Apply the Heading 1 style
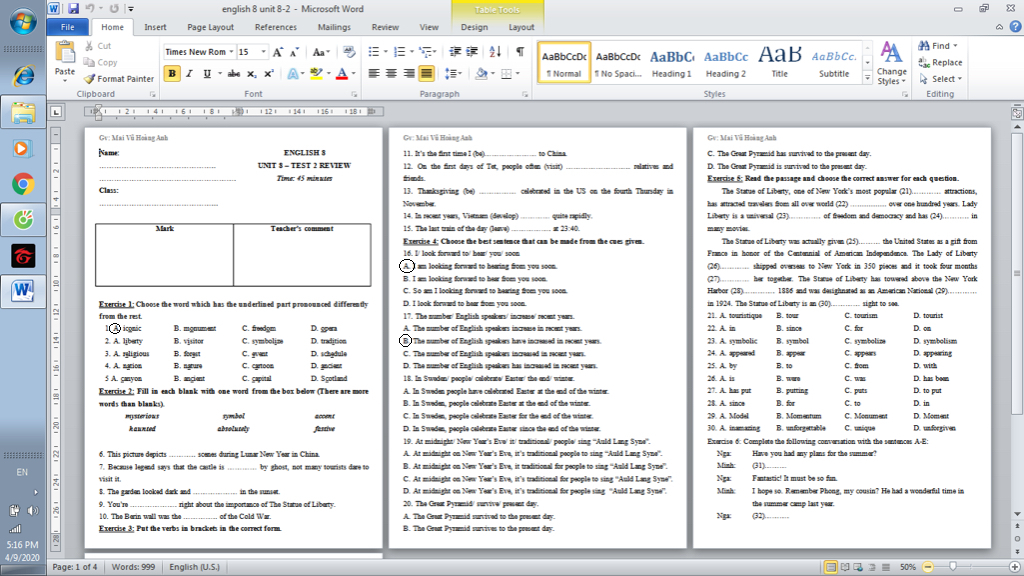 (x=671, y=63)
